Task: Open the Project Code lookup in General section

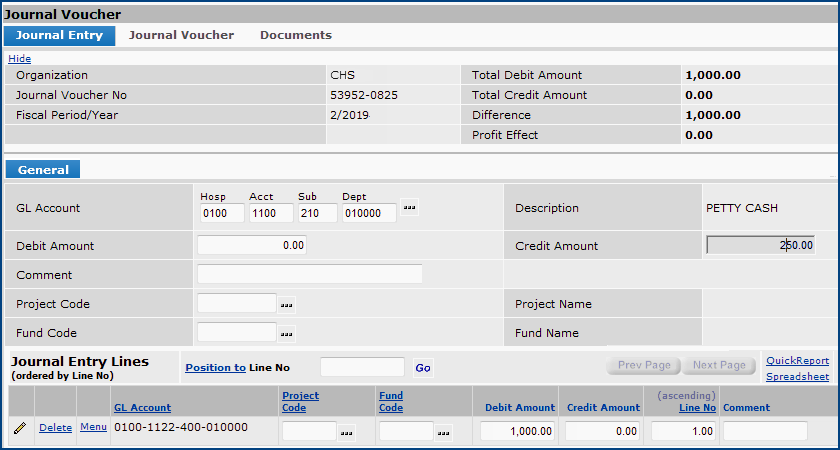Action: [x=288, y=304]
